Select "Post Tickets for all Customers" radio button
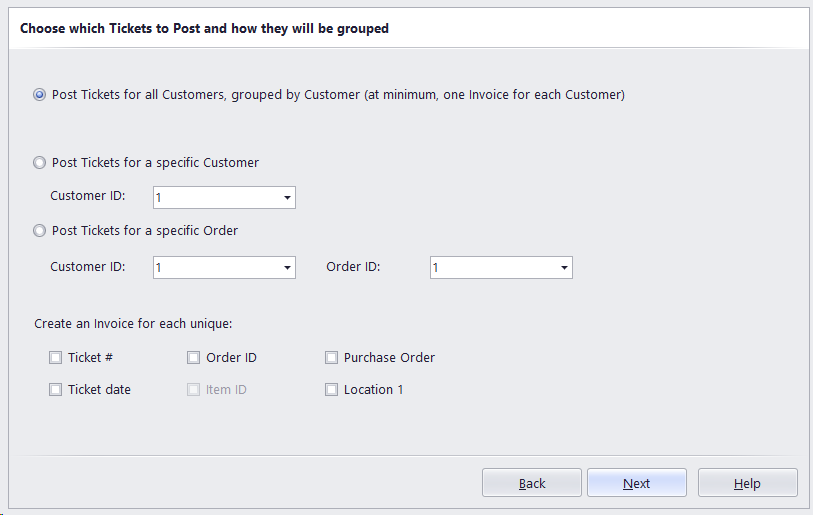 40,95
